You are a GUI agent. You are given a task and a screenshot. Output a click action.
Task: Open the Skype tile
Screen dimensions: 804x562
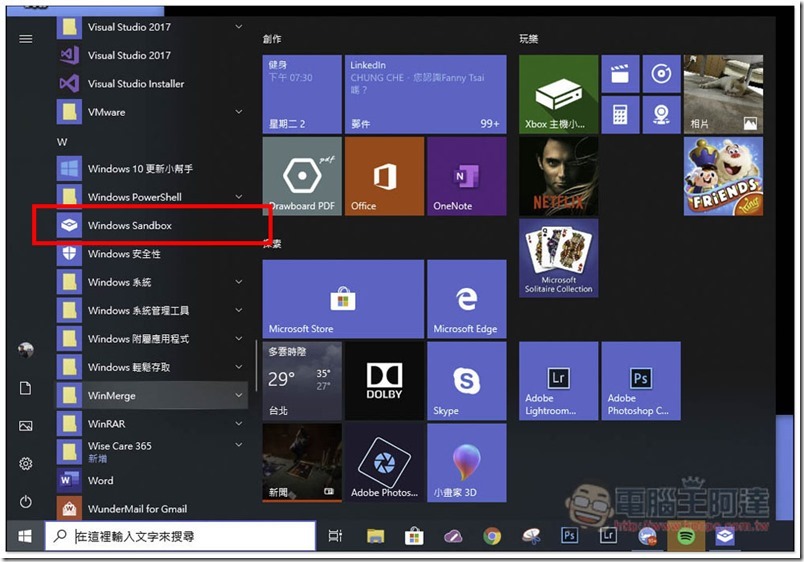pos(466,380)
